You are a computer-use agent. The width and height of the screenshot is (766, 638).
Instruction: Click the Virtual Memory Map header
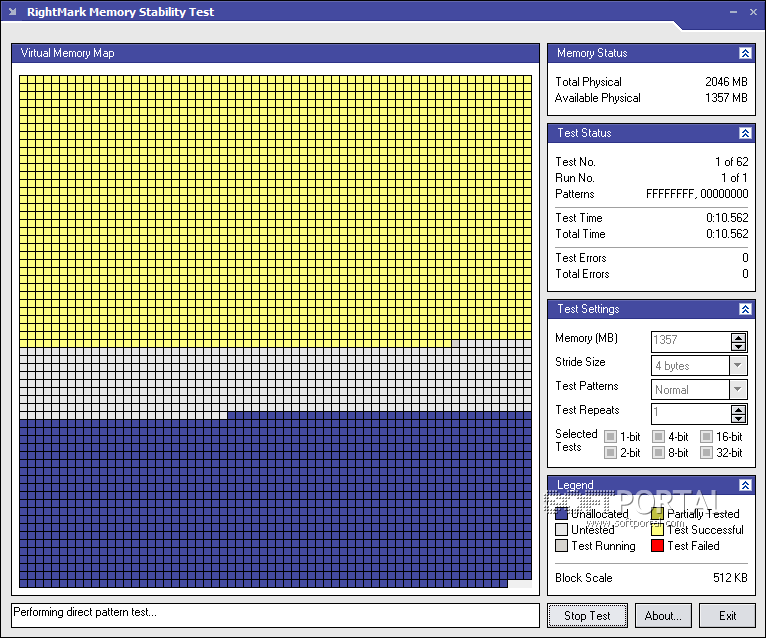(276, 53)
